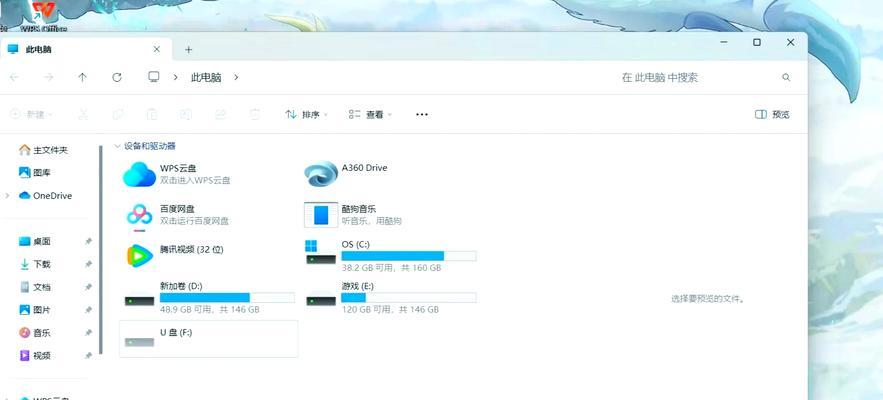This screenshot has width=883, height=400.
Task: Open the three-dots more options menu
Action: (x=422, y=114)
